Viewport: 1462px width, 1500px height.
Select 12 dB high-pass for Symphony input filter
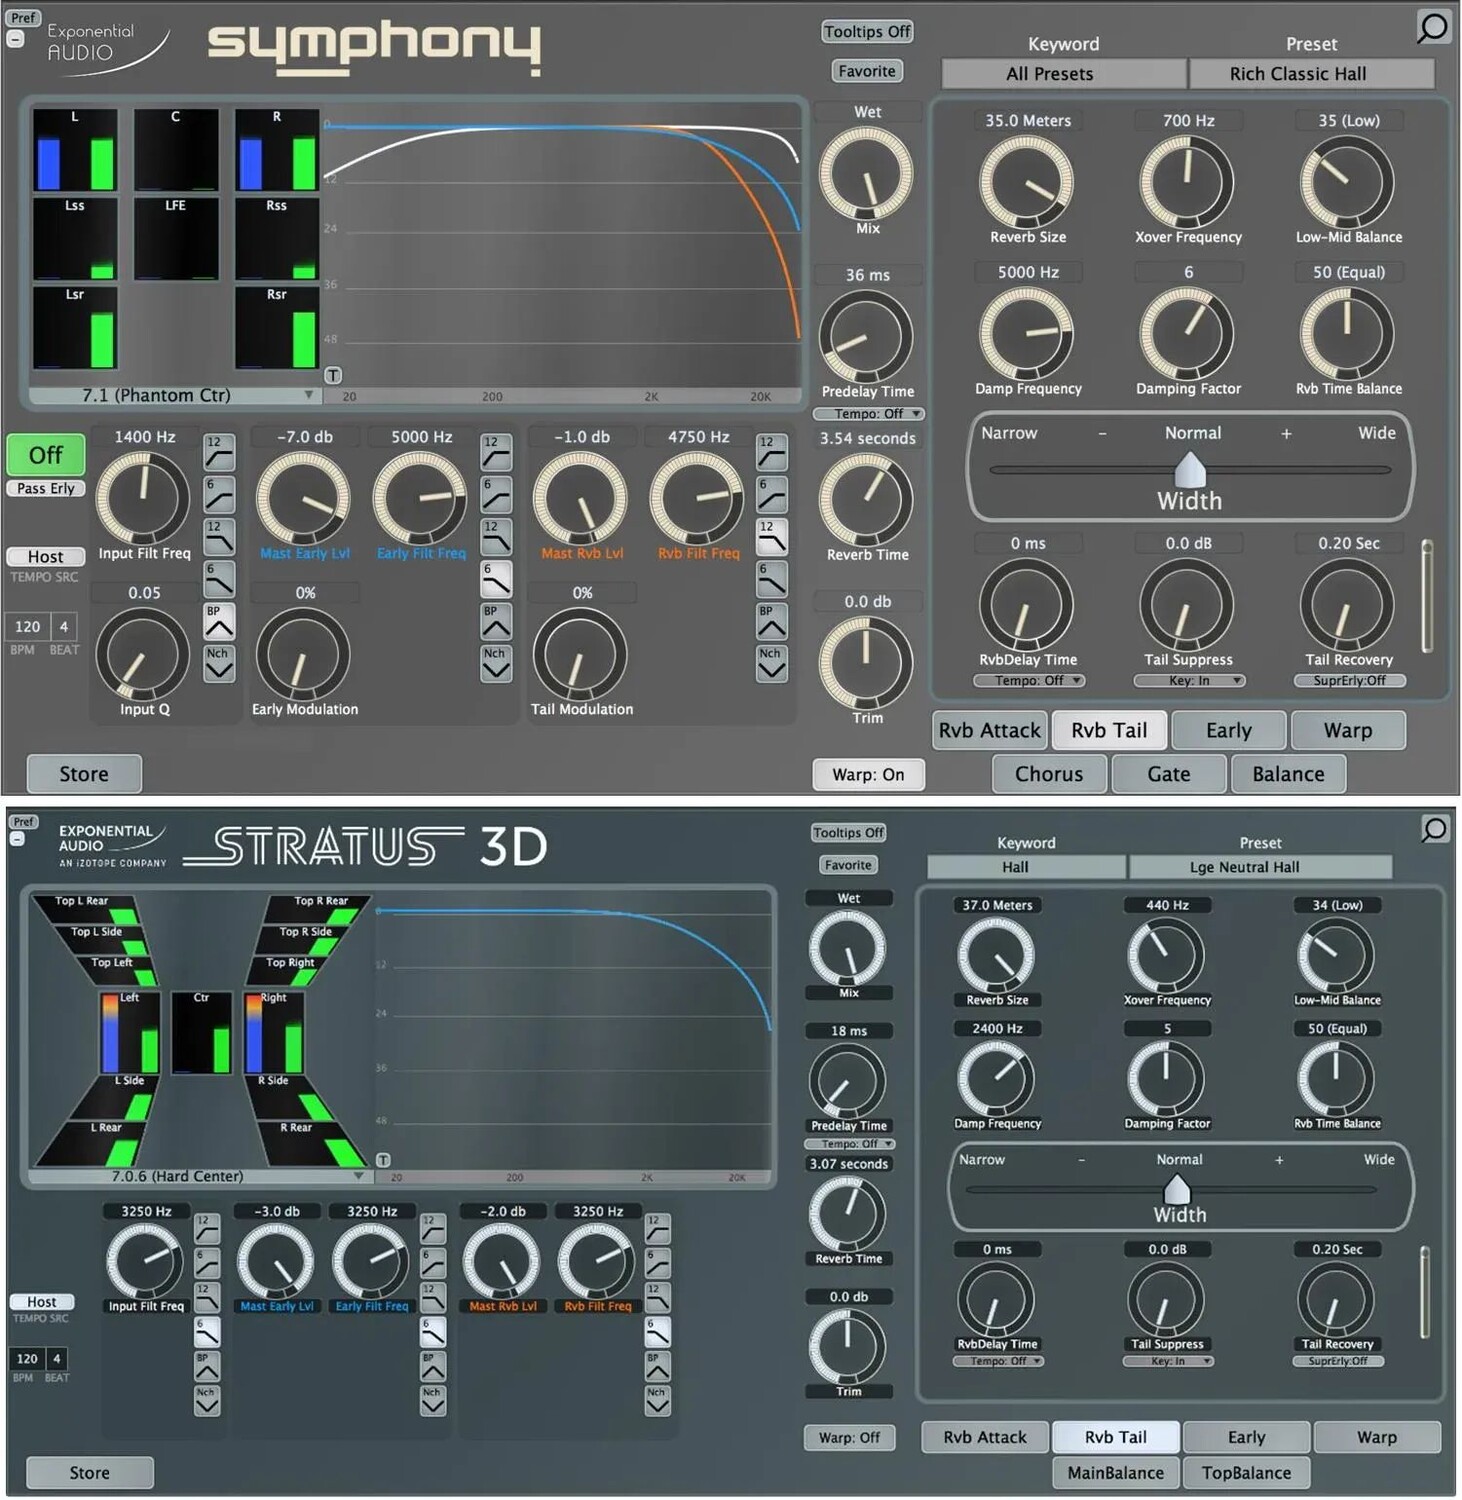[218, 452]
